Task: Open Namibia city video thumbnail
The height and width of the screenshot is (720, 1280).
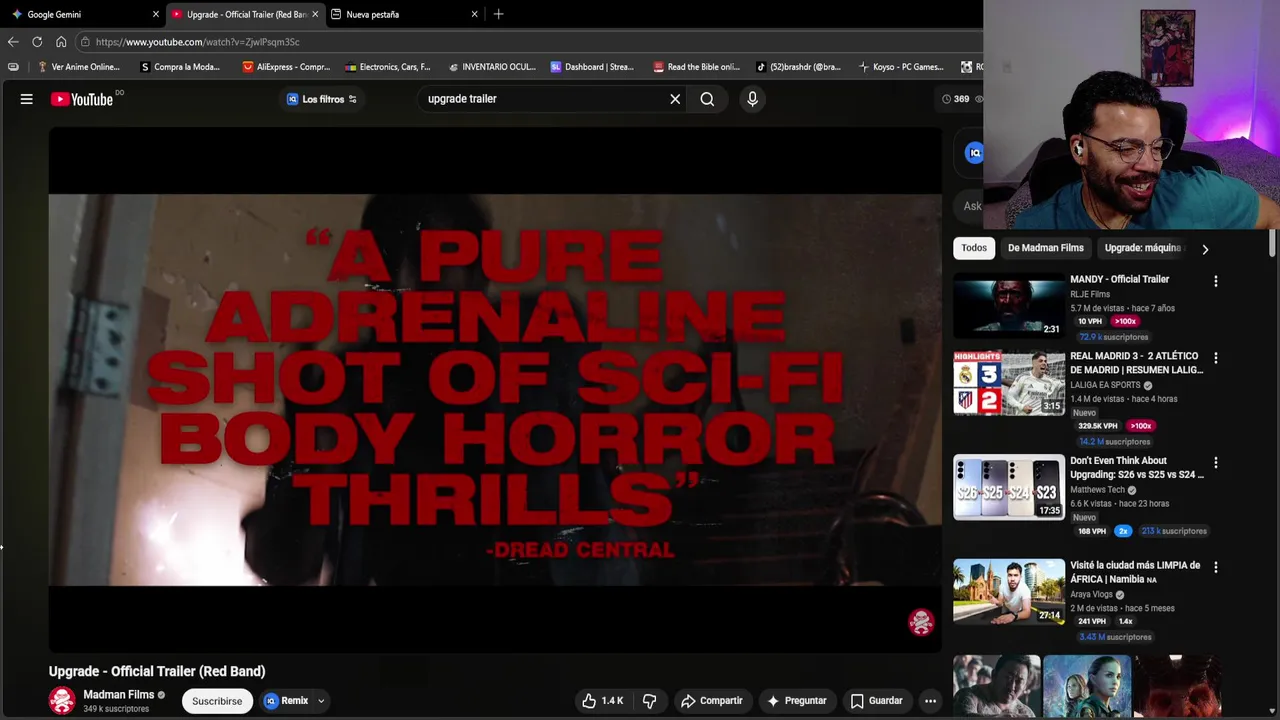Action: click(1009, 591)
